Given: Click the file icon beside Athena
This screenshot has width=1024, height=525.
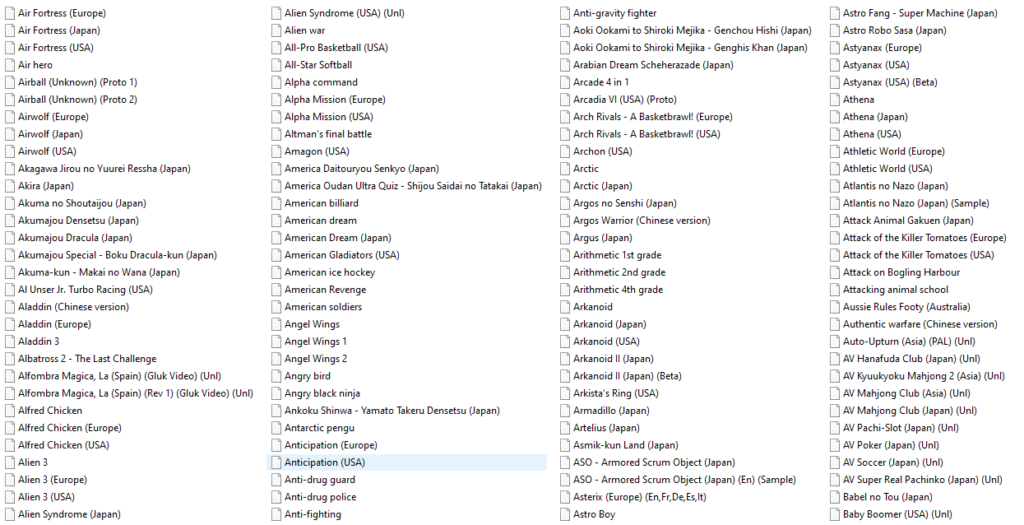Looking at the screenshot, I should 835,100.
